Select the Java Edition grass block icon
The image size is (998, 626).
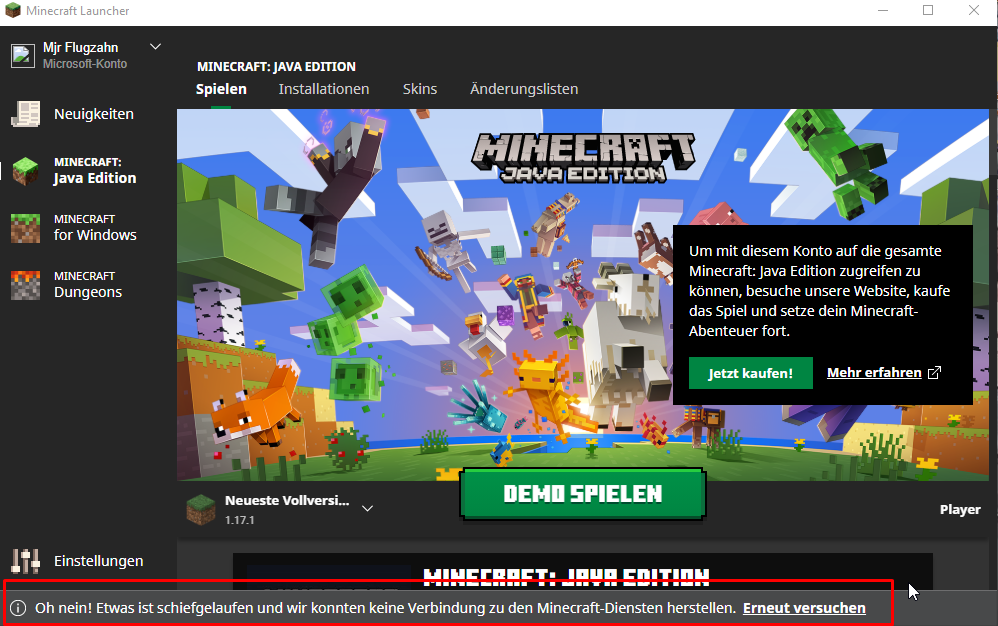tap(25, 171)
